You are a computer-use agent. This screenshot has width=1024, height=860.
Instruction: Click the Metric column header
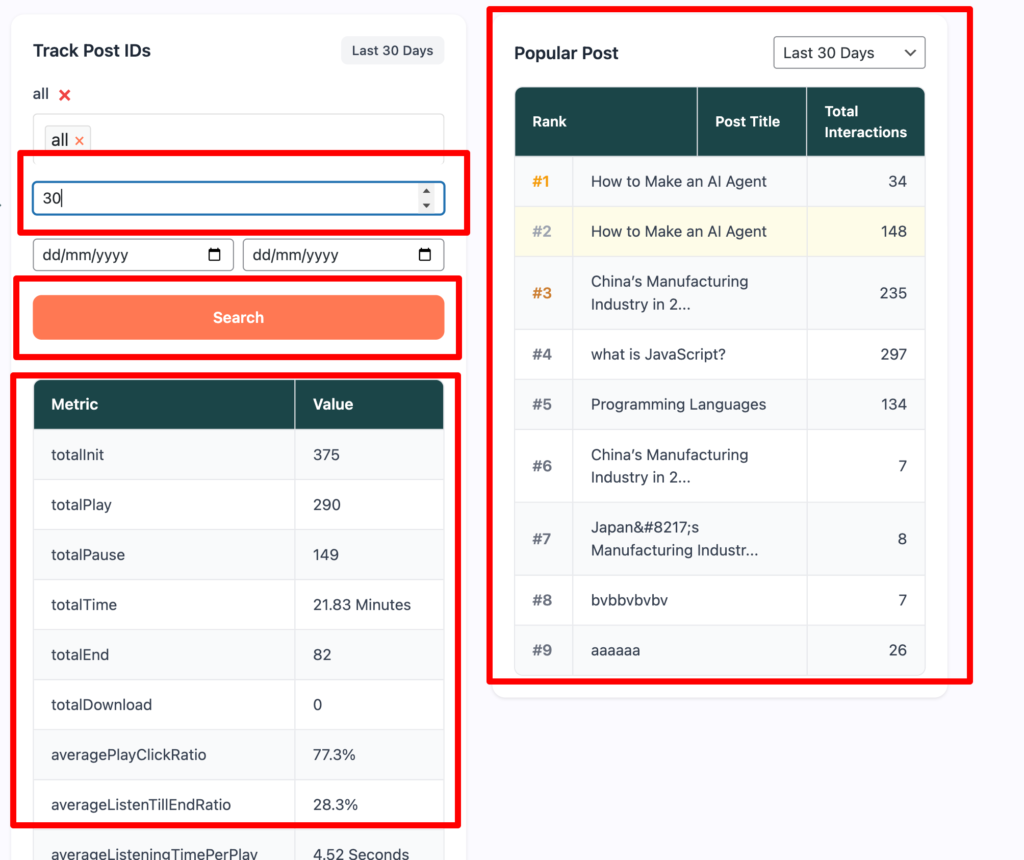[164, 404]
